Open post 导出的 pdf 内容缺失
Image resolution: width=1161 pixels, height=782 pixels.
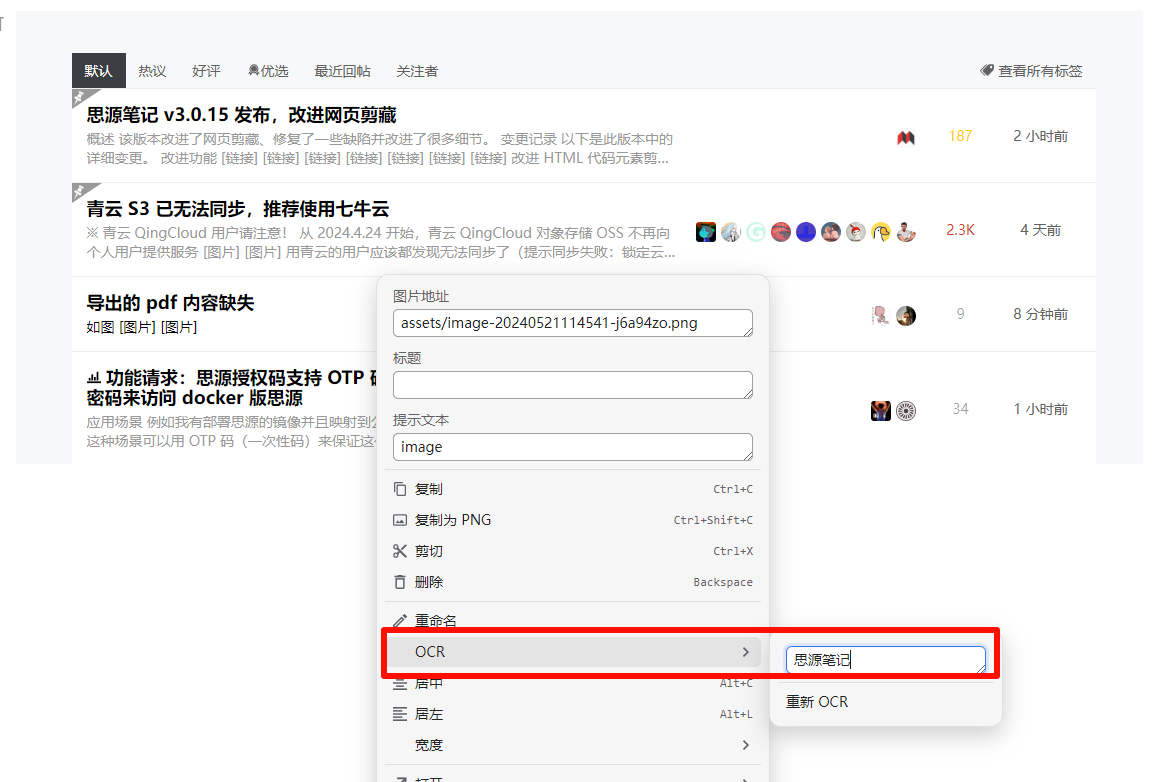click(x=170, y=303)
